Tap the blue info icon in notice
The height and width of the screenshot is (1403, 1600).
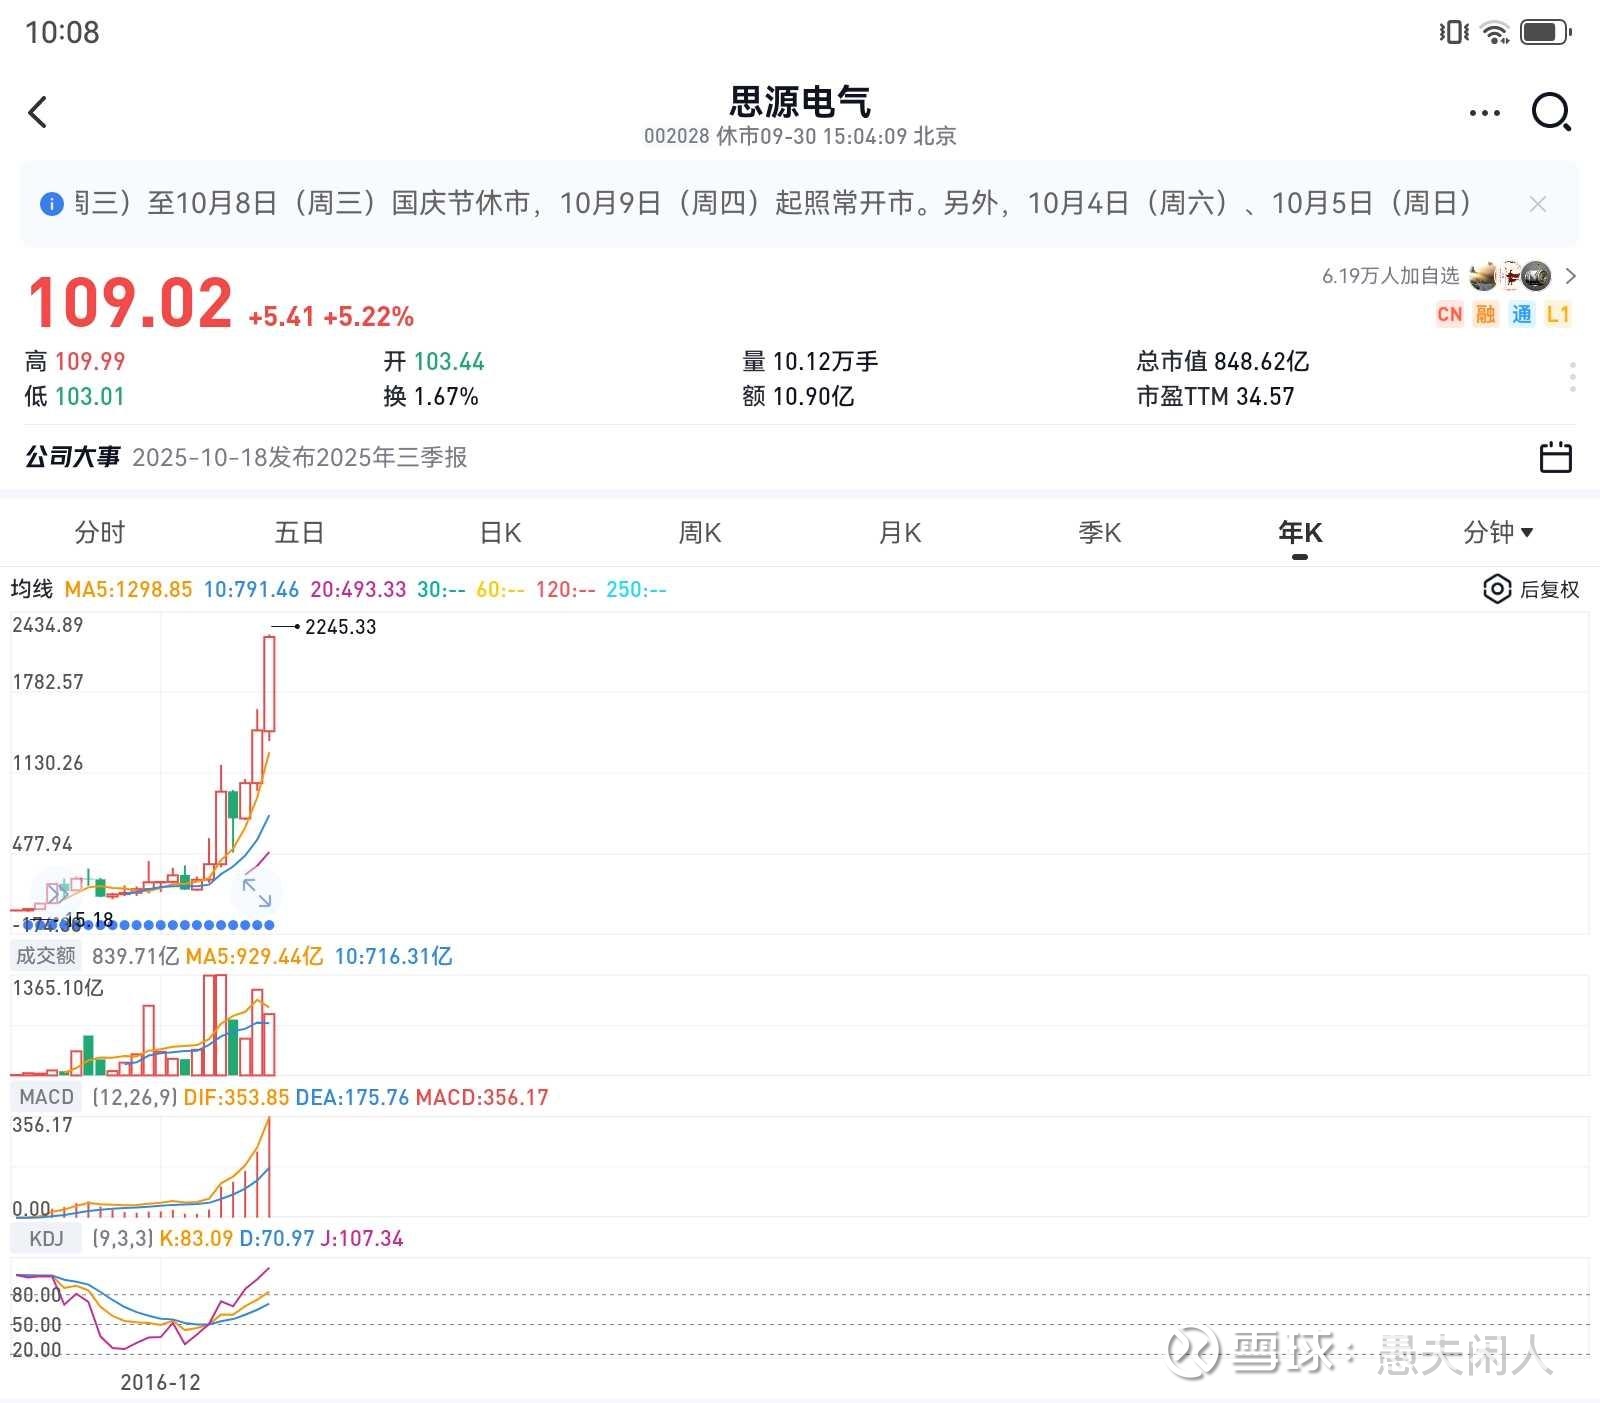tap(51, 204)
